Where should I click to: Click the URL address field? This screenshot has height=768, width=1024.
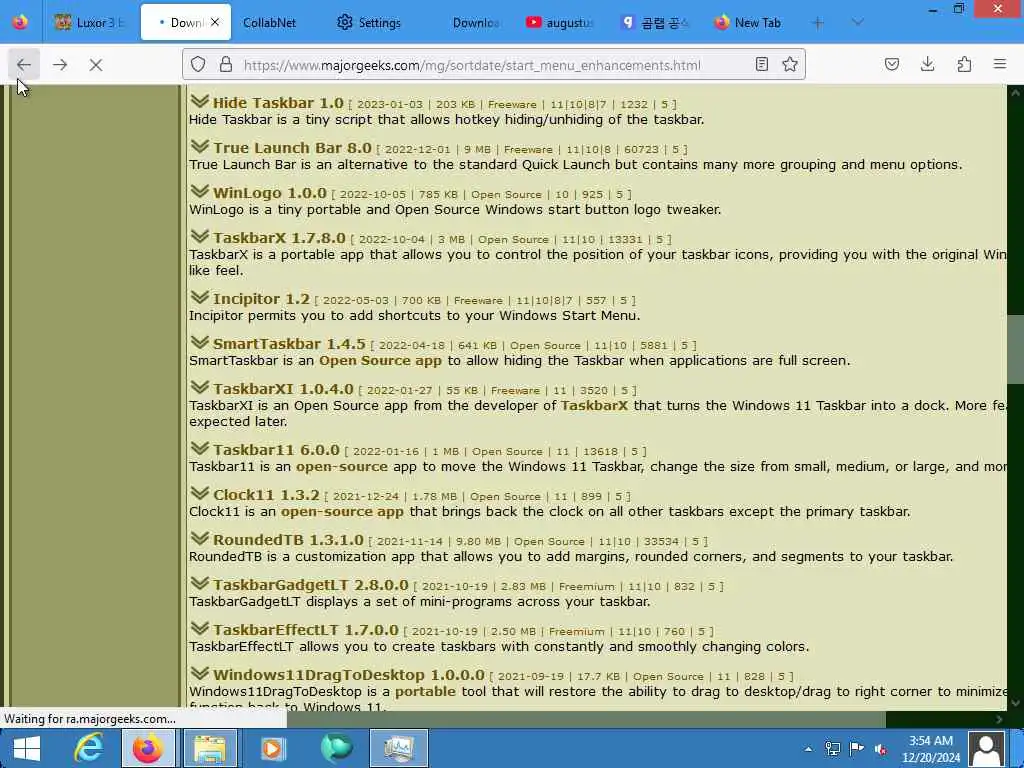coord(472,65)
